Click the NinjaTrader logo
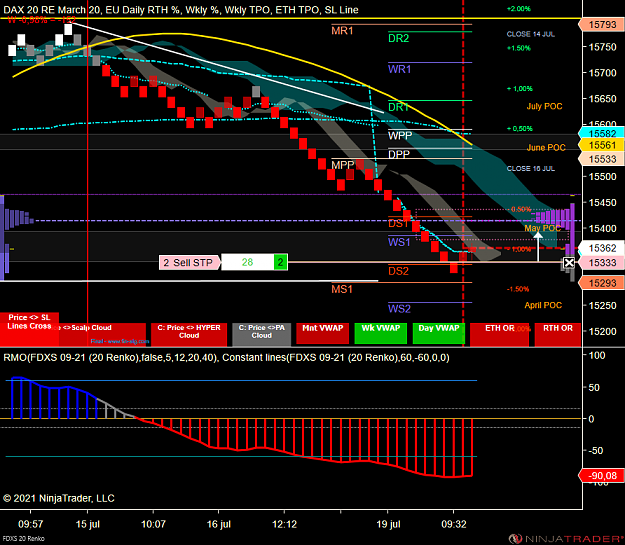This screenshot has width=625, height=545. [x=566, y=539]
